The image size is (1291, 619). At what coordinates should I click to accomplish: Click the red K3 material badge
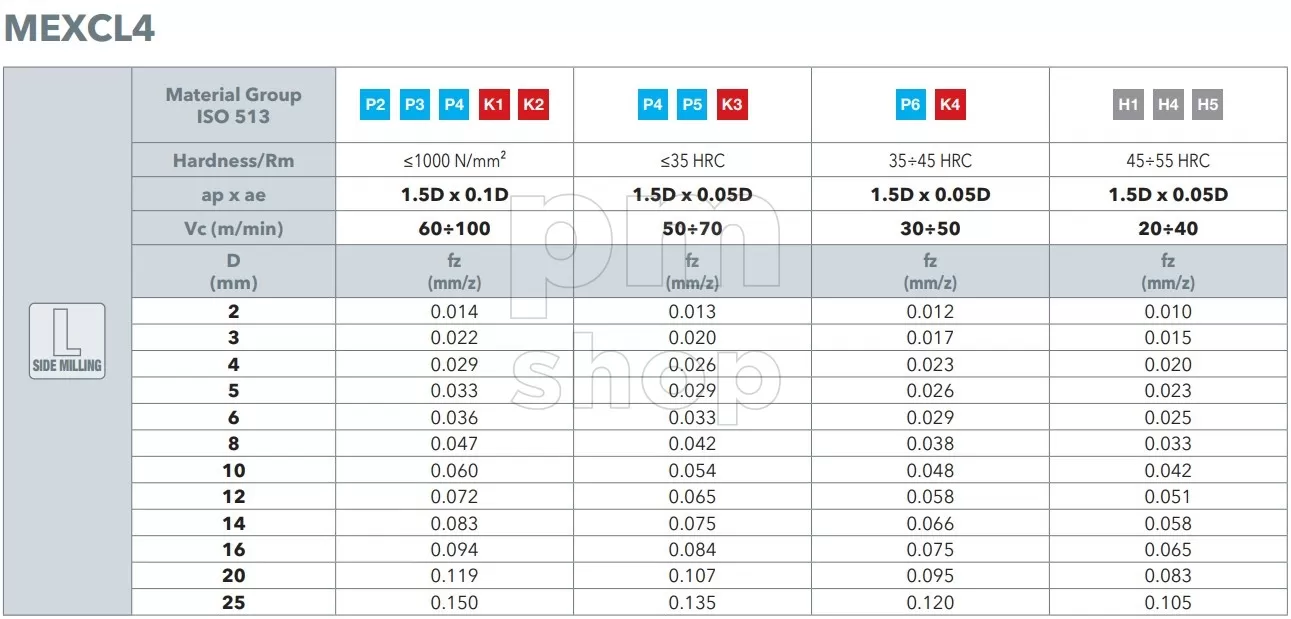click(732, 104)
